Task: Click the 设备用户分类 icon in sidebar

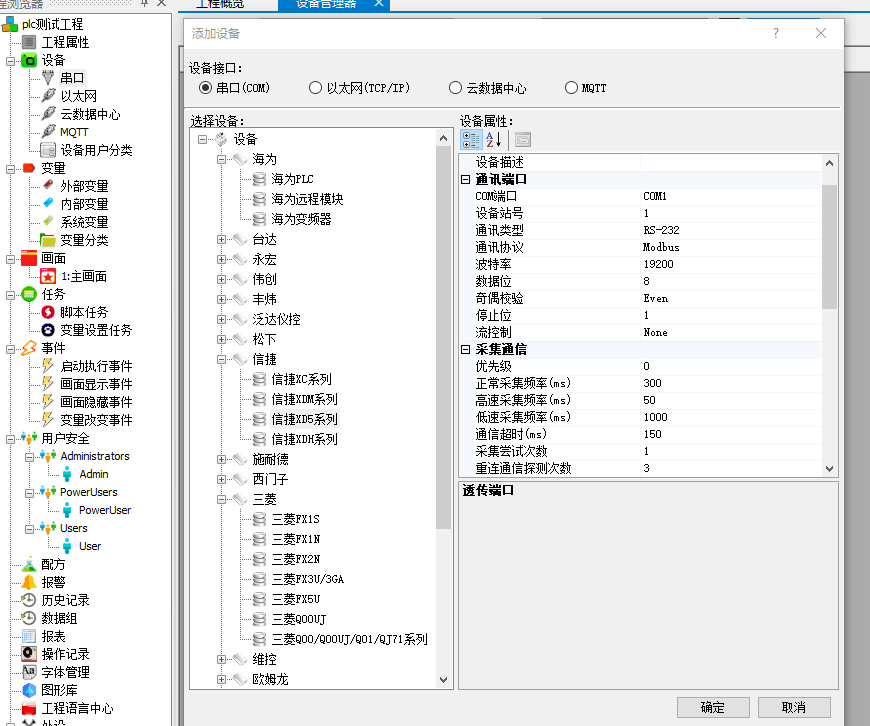Action: tap(48, 150)
